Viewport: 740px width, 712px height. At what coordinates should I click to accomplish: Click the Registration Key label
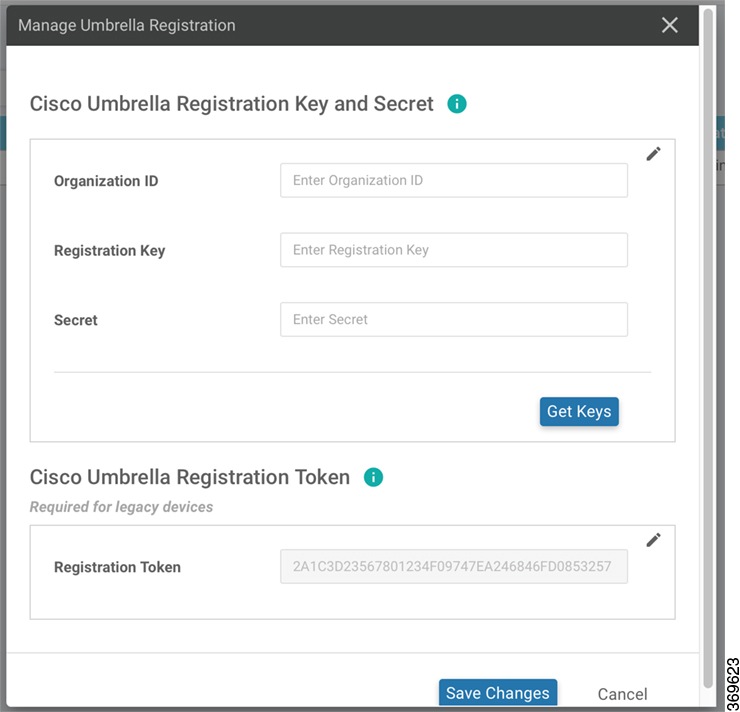coord(109,251)
